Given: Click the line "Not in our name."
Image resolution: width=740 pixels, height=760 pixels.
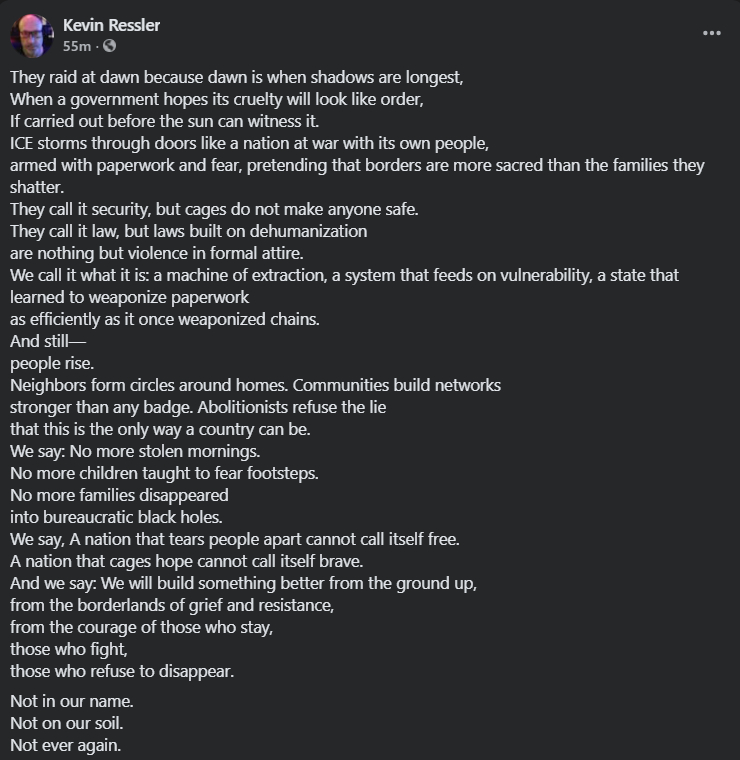Looking at the screenshot, I should tap(72, 701).
